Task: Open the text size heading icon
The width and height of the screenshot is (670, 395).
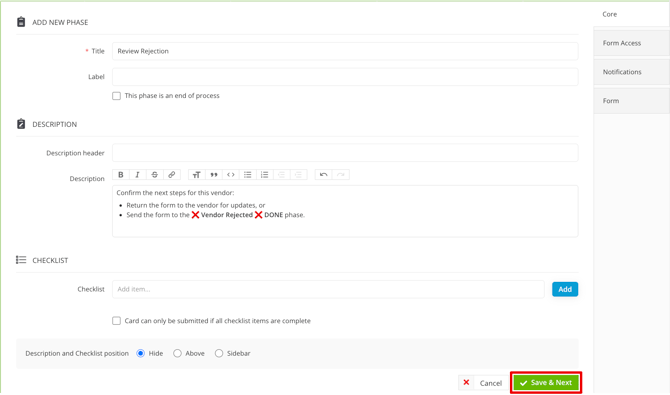Action: 197,174
